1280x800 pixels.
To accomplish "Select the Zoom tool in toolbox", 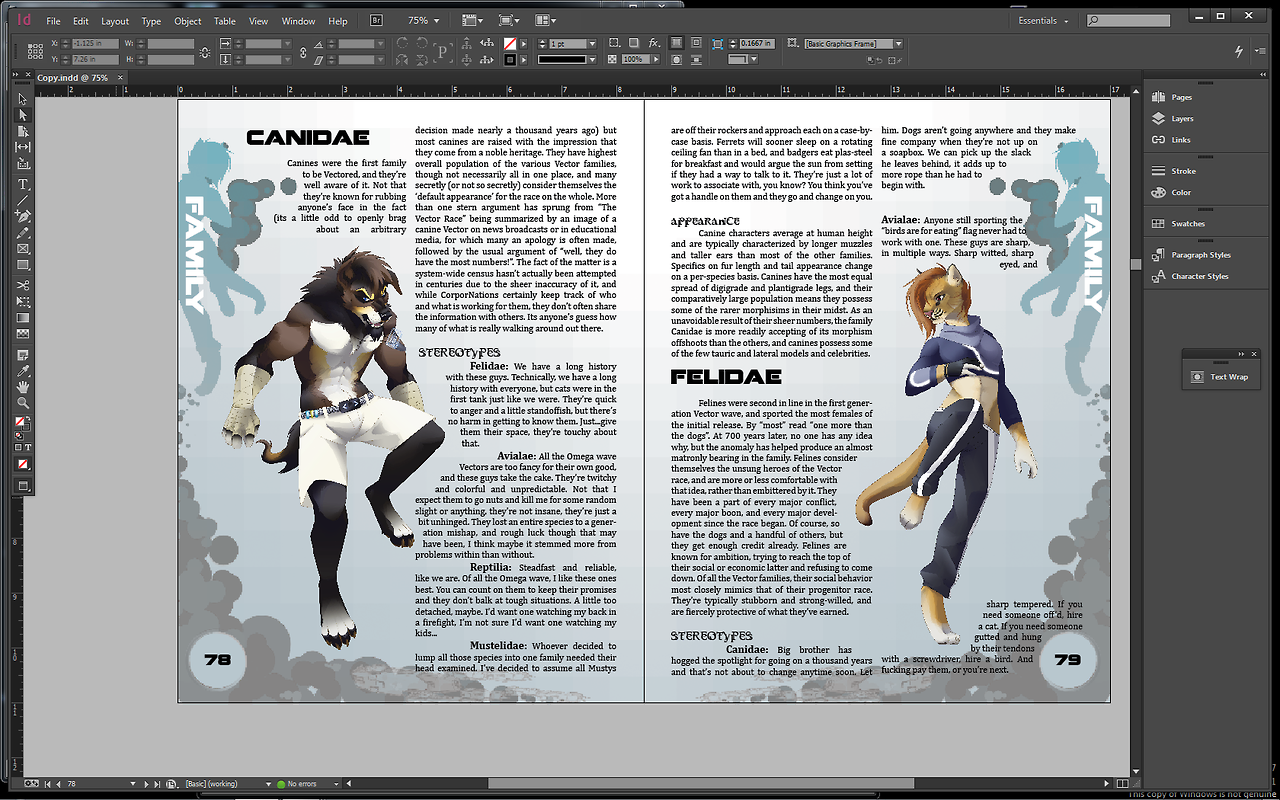I will point(23,403).
